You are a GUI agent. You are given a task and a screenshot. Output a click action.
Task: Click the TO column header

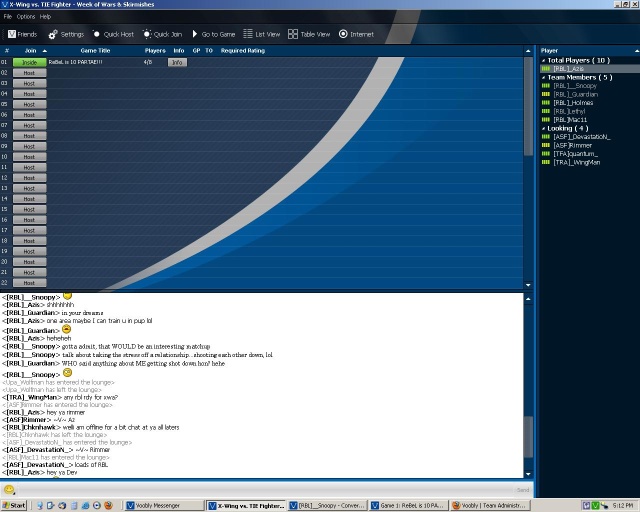209,51
